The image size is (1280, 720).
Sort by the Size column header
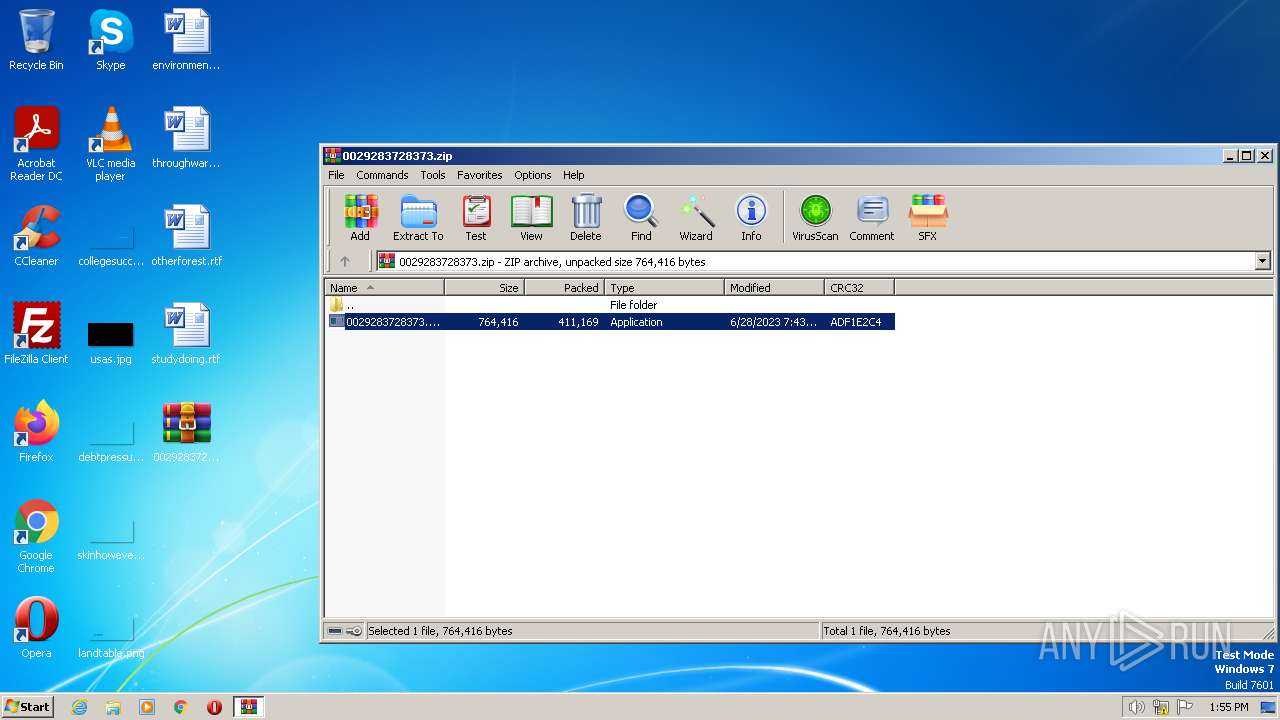point(484,288)
